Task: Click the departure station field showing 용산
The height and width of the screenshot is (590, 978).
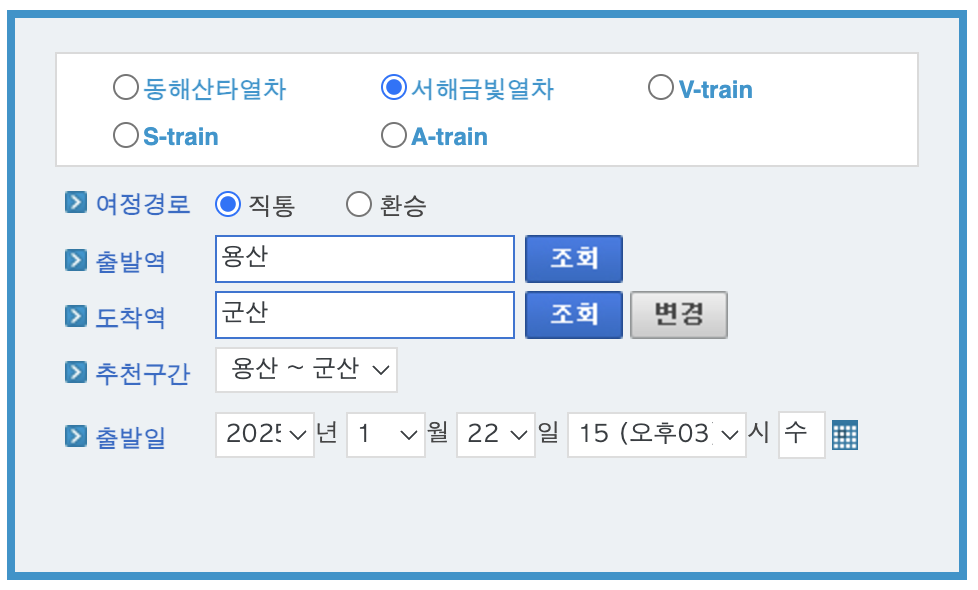Action: pos(364,258)
